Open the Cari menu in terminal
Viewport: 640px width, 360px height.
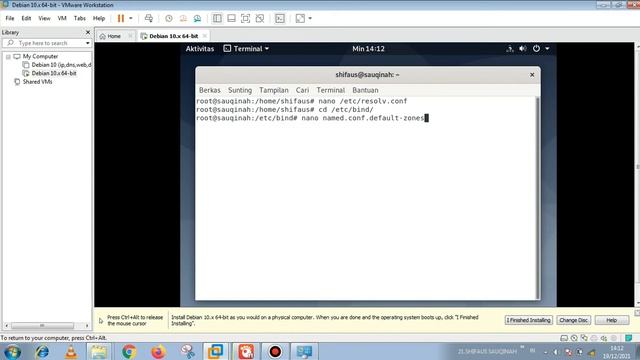pos(302,90)
